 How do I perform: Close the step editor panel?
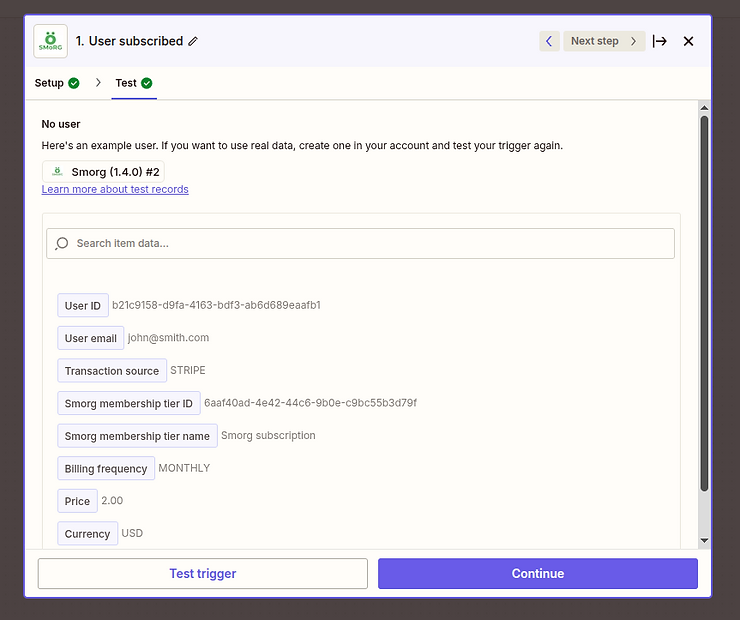click(688, 41)
